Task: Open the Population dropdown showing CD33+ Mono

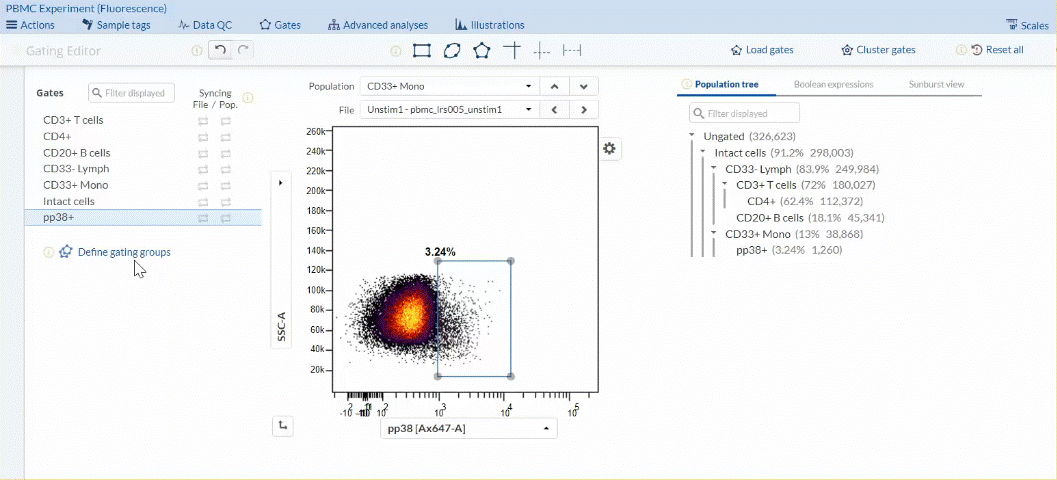Action: tap(450, 86)
